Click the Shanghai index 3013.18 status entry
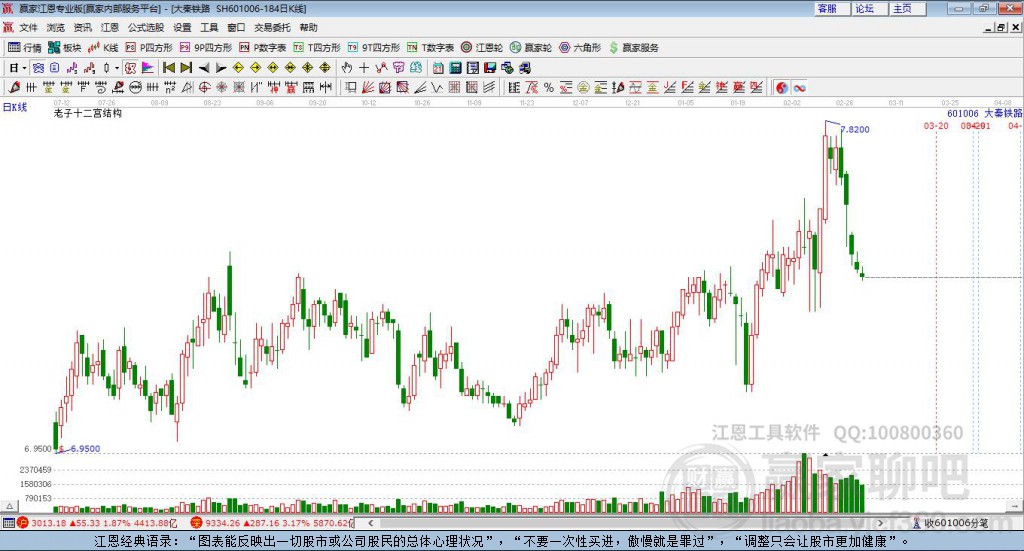 pos(98,523)
